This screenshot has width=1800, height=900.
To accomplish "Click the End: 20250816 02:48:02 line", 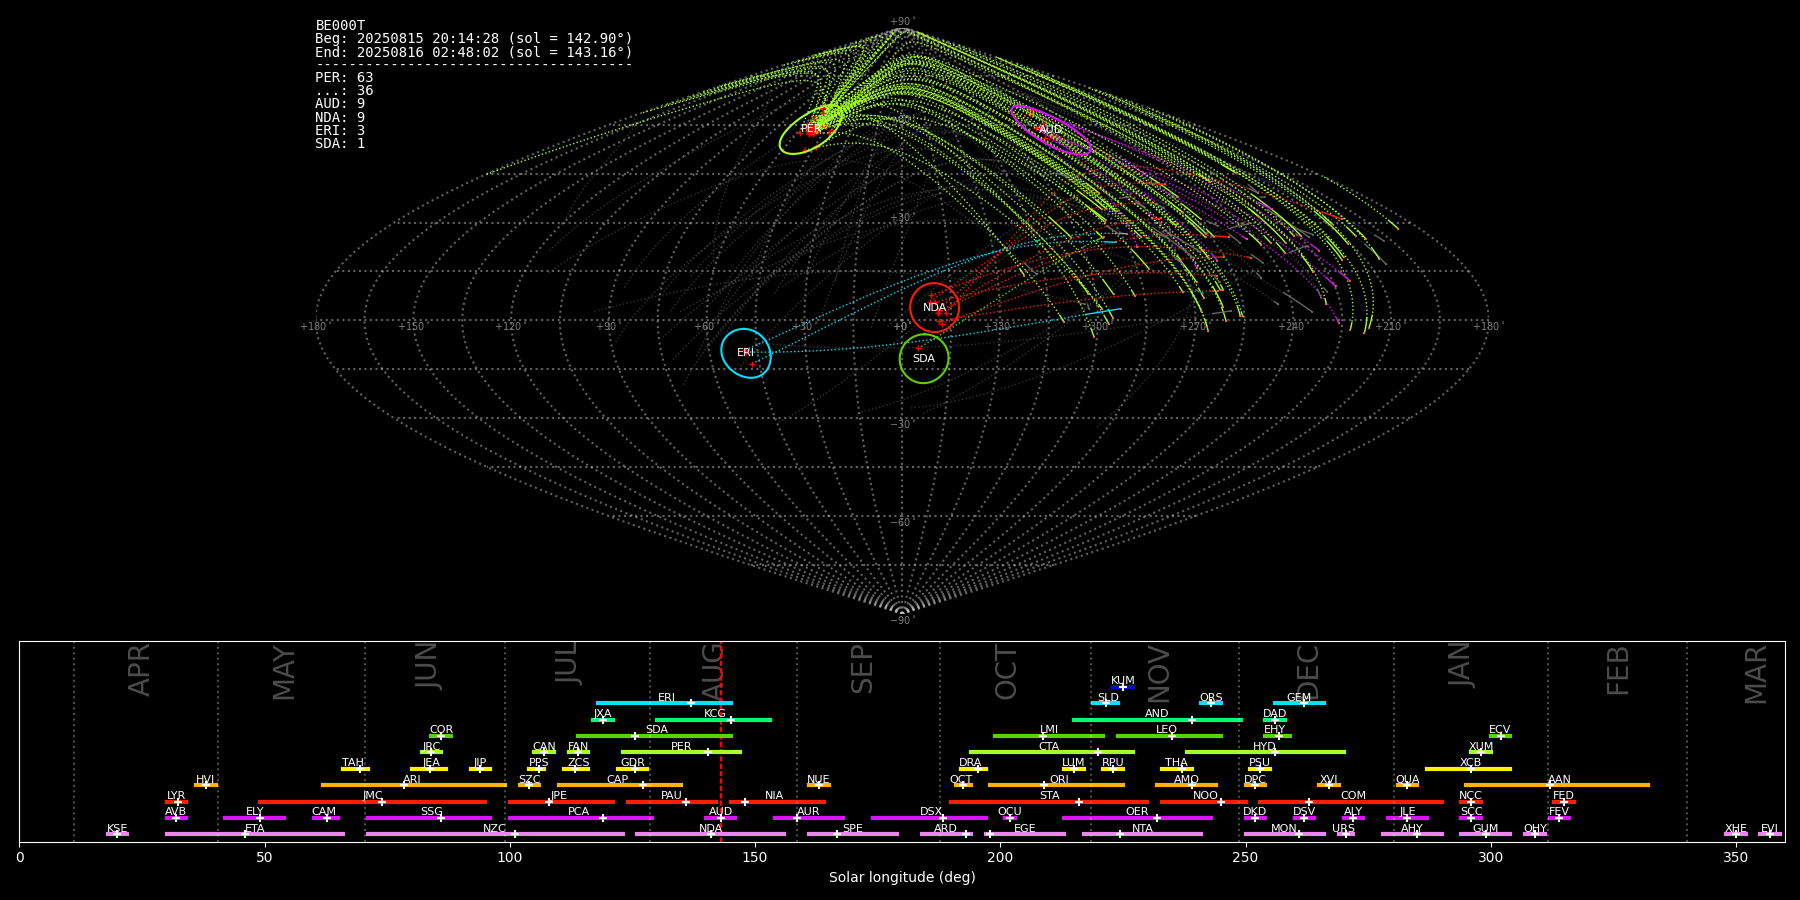I will click(x=474, y=52).
